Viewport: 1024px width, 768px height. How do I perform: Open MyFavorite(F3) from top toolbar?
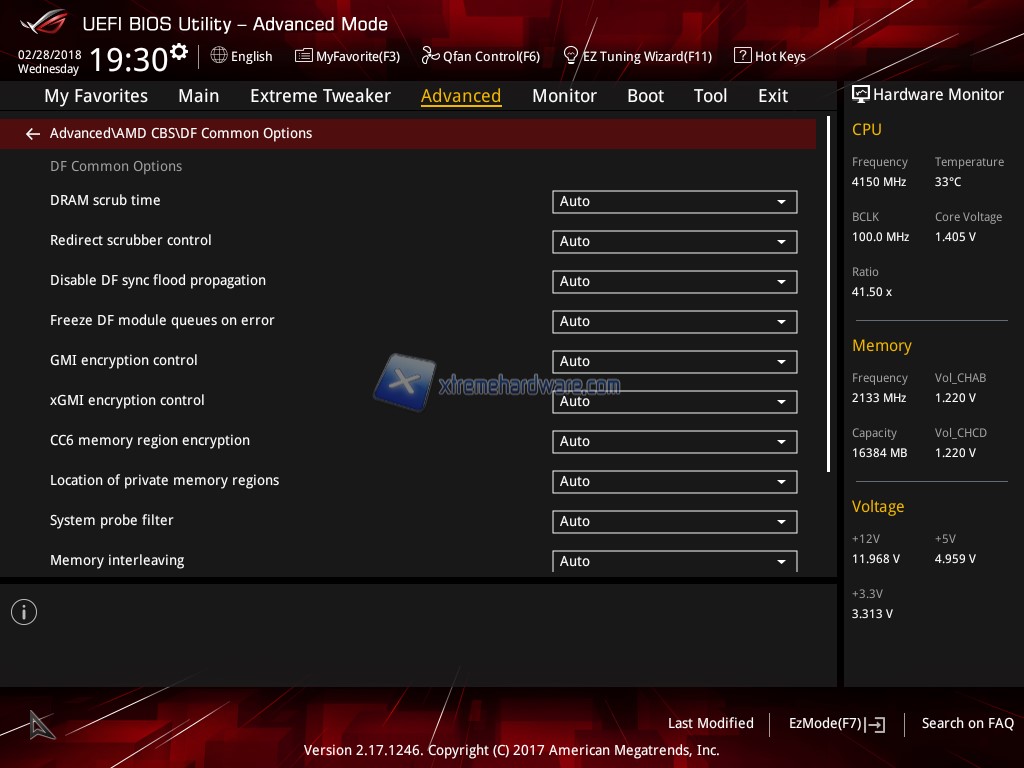pyautogui.click(x=347, y=56)
